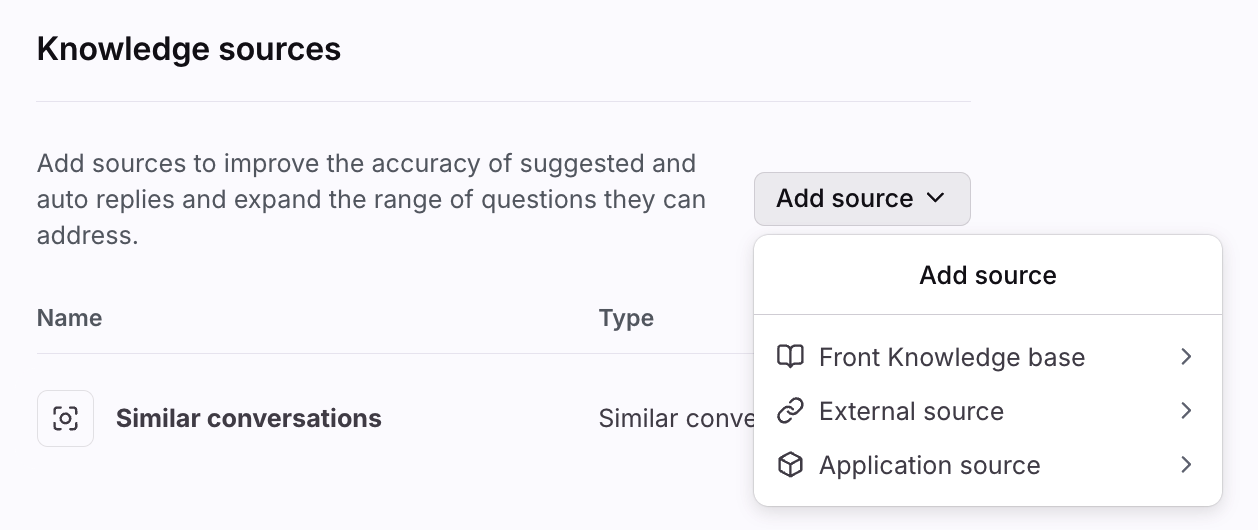Click the sources description paragraph

click(371, 199)
